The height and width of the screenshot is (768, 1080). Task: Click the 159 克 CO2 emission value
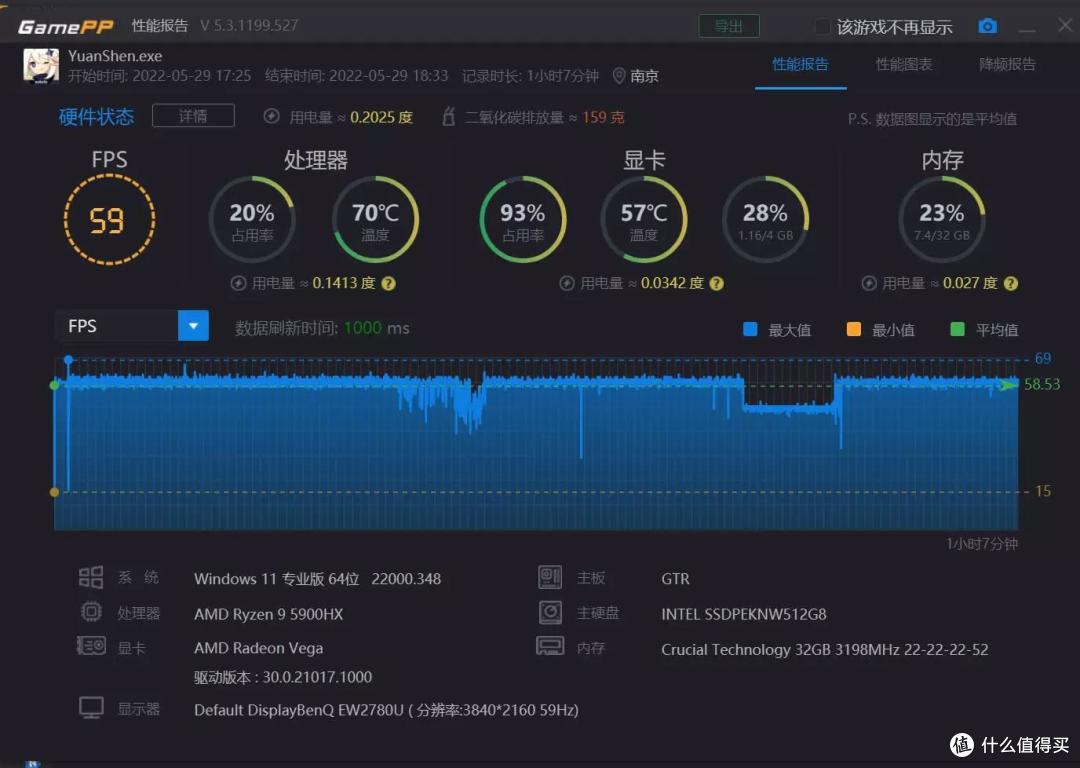[x=603, y=117]
